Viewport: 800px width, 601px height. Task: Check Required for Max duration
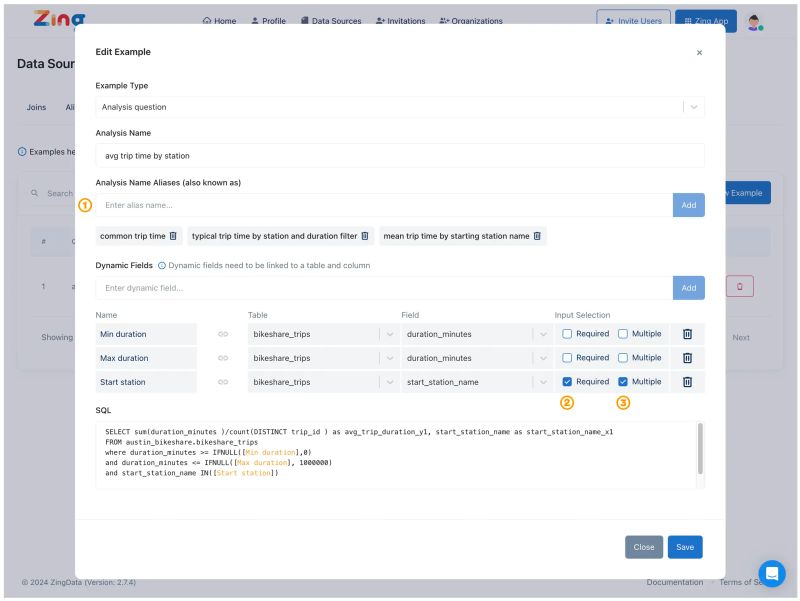pyautogui.click(x=567, y=358)
